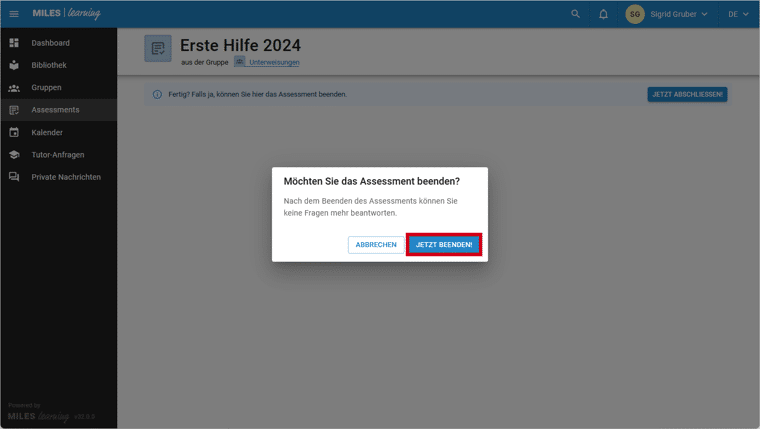Image resolution: width=760 pixels, height=429 pixels.
Task: Open the DE language dropdown
Action: pos(738,14)
